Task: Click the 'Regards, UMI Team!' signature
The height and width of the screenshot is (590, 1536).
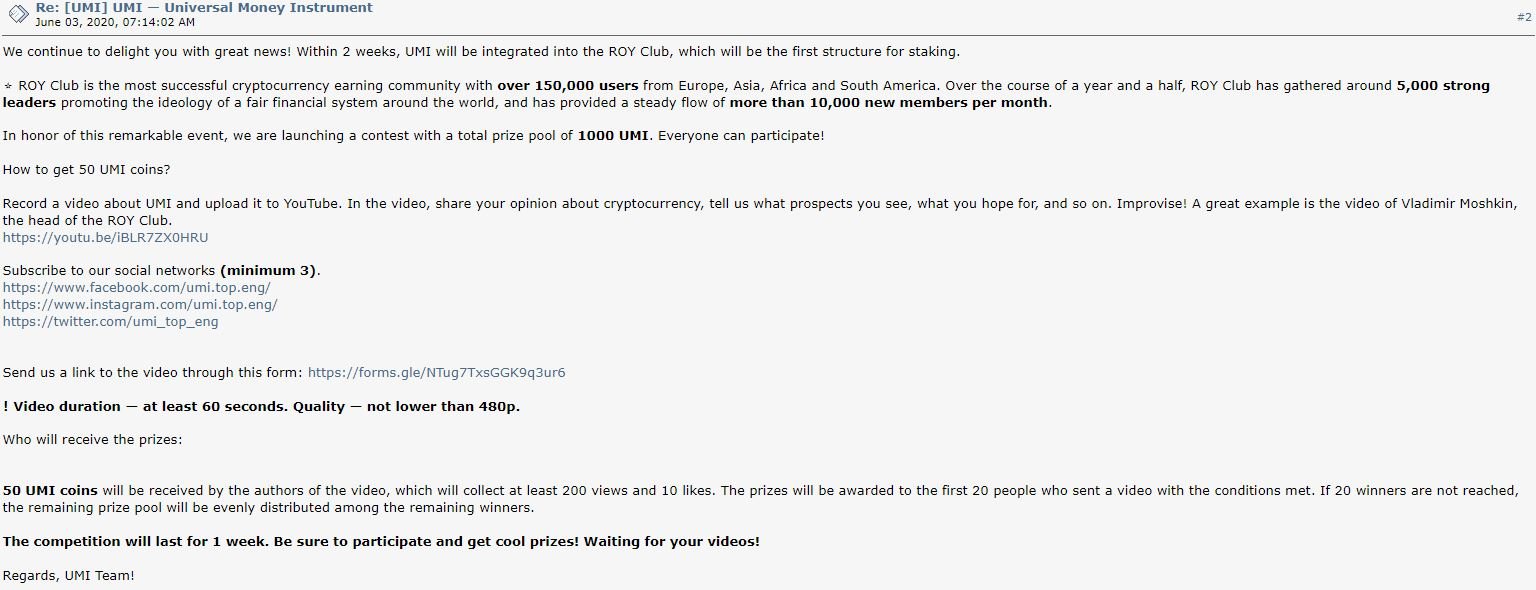Action: pos(68,576)
